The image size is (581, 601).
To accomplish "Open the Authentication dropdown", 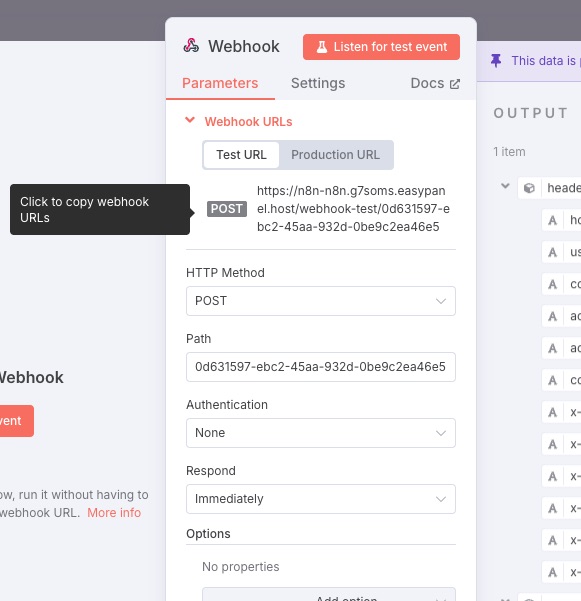I will point(321,433).
